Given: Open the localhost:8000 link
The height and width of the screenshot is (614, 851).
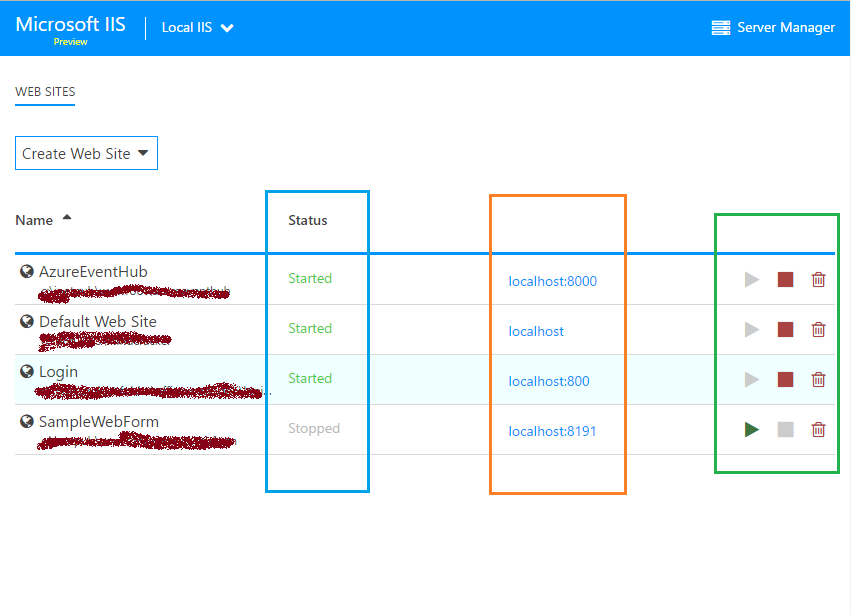Looking at the screenshot, I should 552,281.
